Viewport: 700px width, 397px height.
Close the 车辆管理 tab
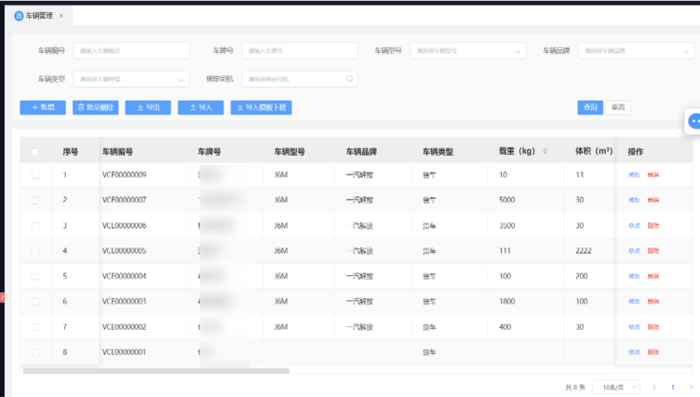61,16
